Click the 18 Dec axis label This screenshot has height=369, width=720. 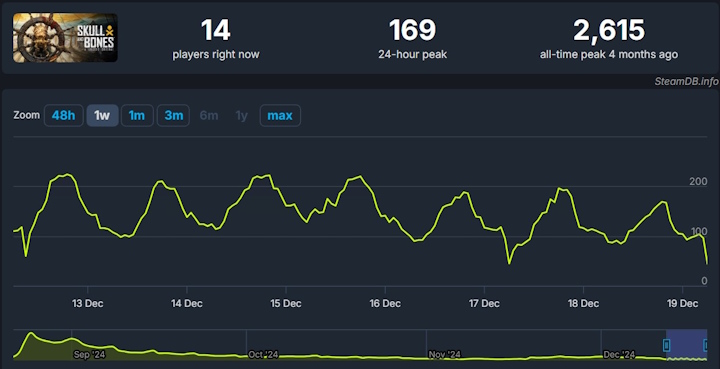point(584,303)
